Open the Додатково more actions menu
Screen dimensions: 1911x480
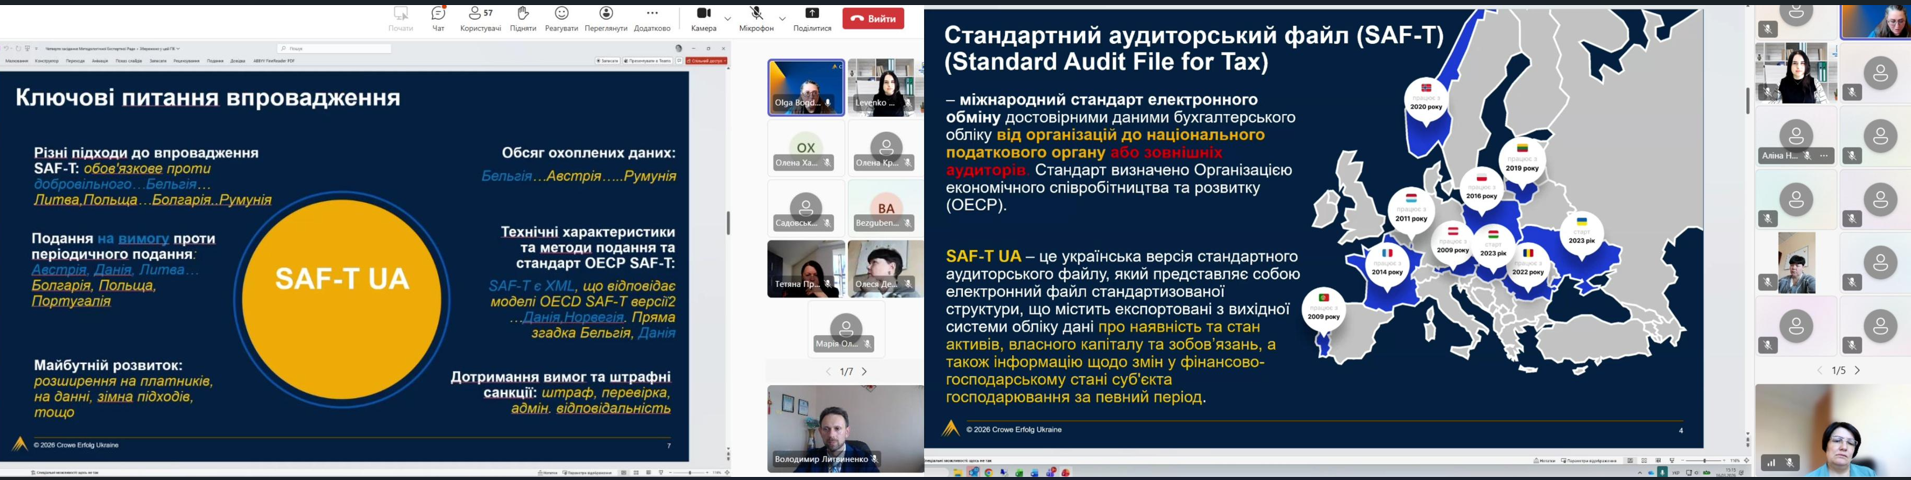652,18
